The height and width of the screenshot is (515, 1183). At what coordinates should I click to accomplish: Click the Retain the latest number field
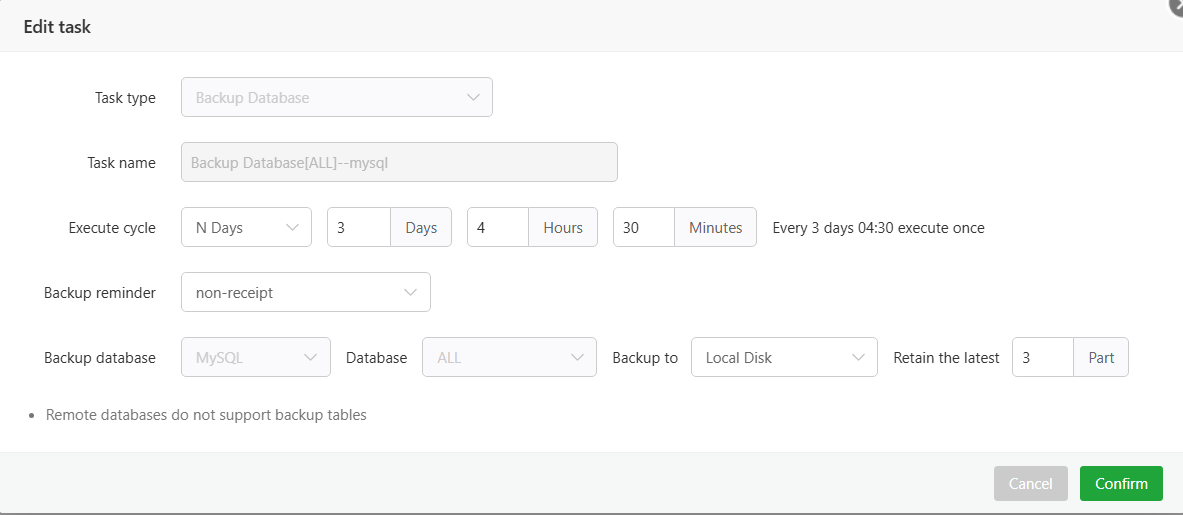(x=1042, y=357)
